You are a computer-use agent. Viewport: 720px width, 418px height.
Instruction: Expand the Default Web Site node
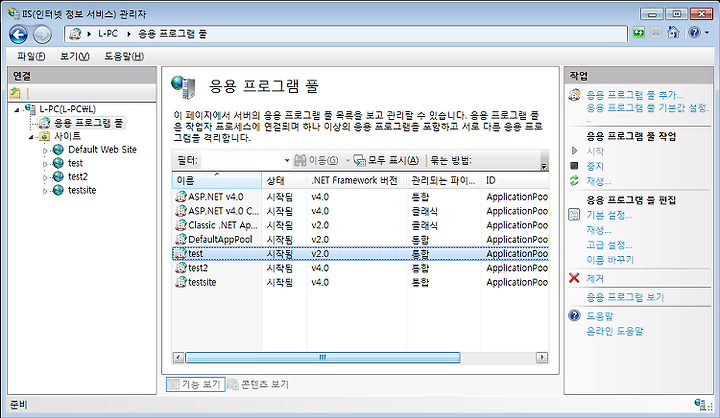coord(45,150)
